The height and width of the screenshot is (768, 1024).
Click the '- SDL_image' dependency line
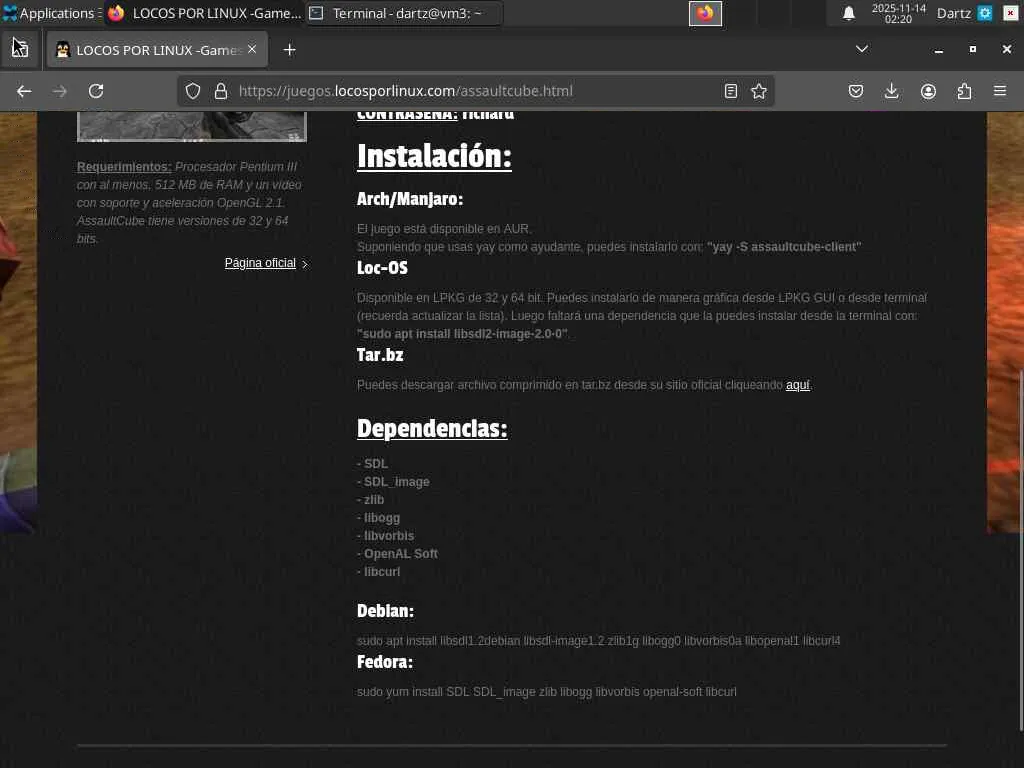click(393, 482)
